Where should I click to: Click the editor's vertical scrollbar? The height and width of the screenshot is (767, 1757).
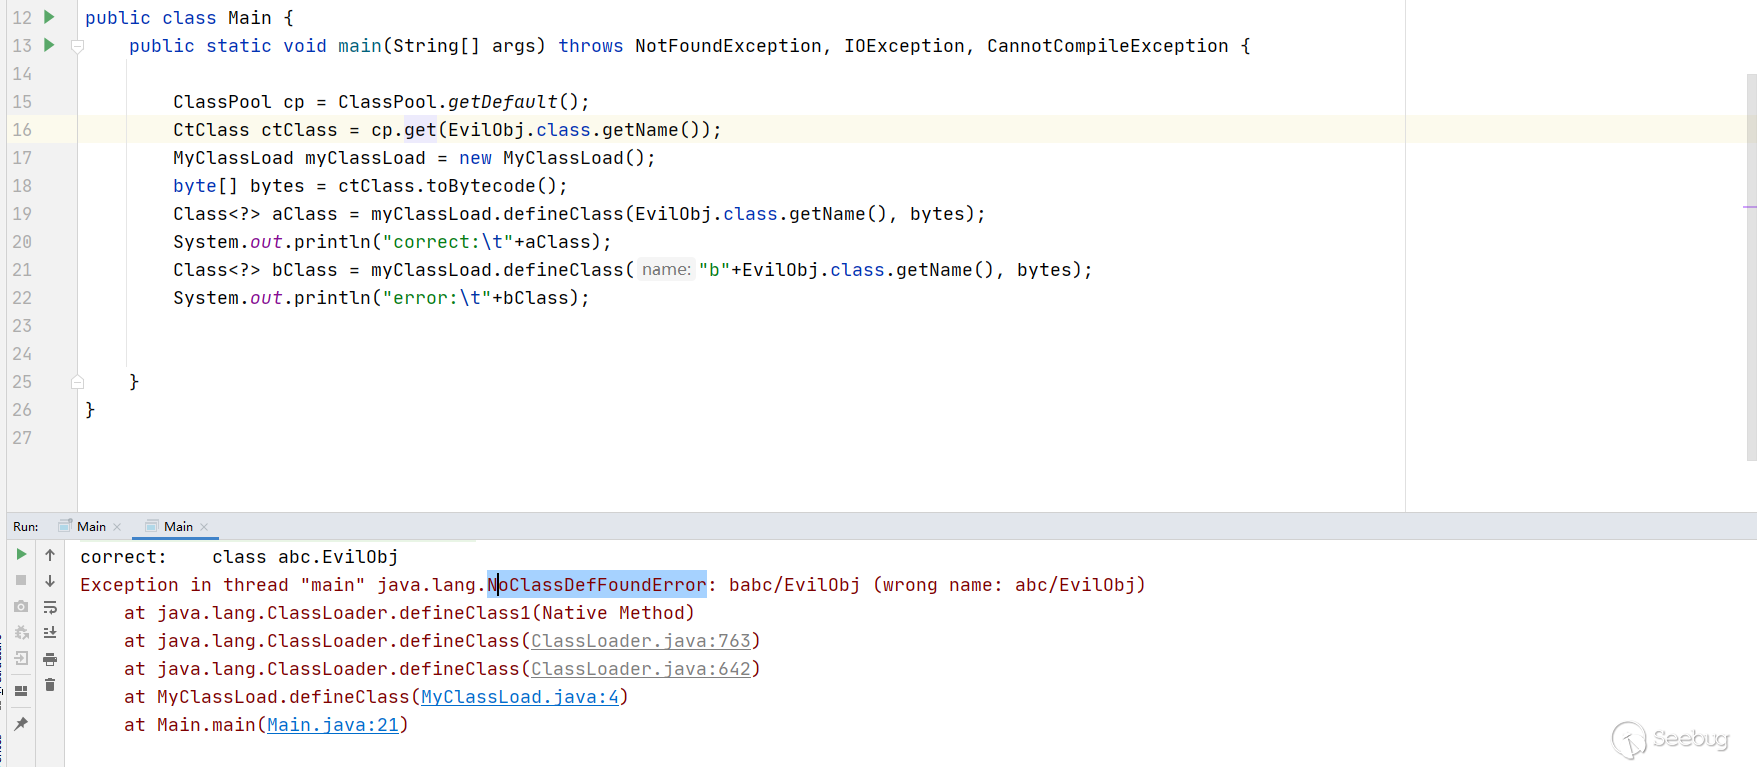1751,267
